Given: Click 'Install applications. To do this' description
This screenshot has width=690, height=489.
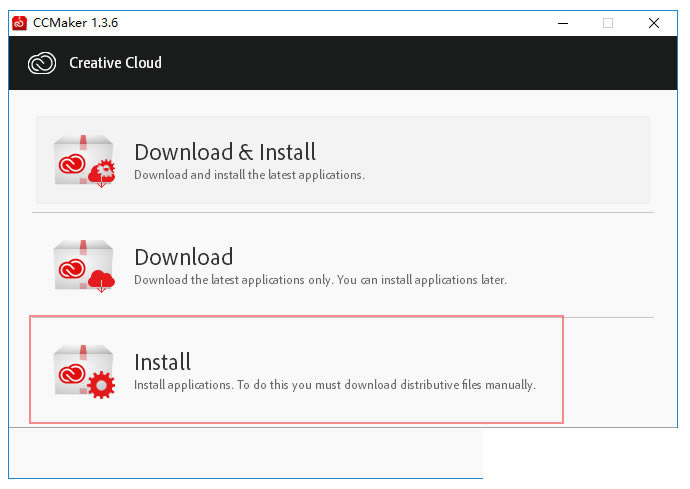Looking at the screenshot, I should click(335, 385).
